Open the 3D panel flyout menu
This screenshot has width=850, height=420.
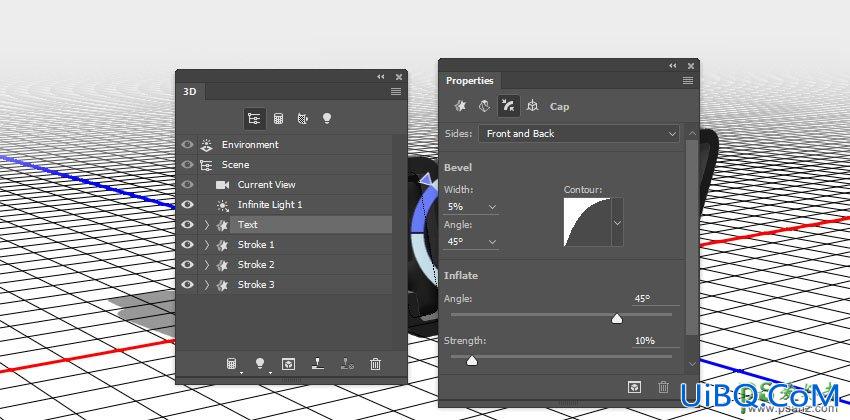click(x=396, y=92)
